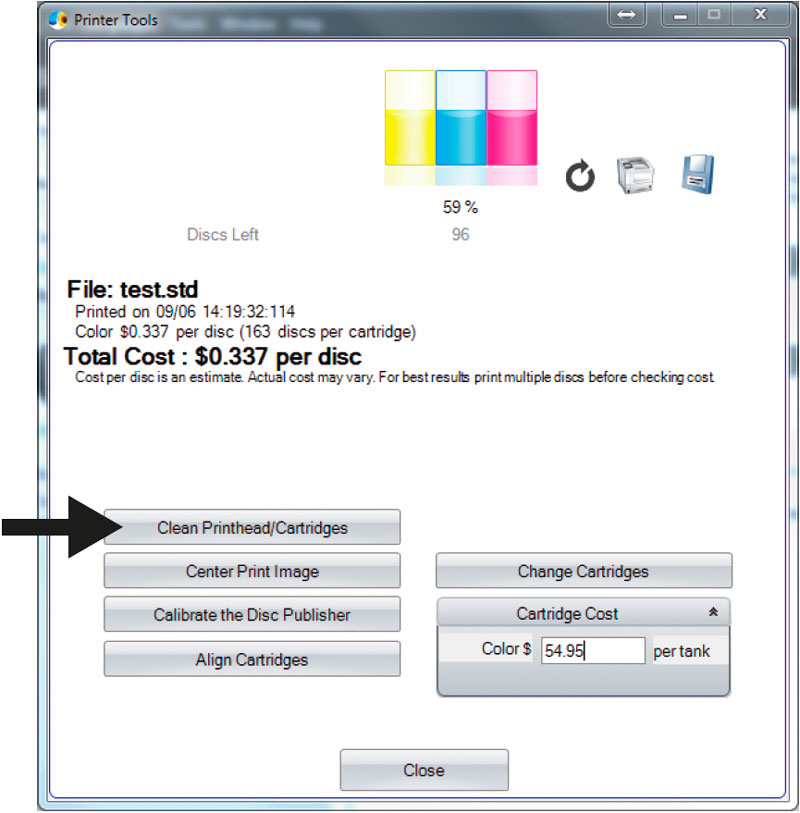The image size is (800, 813).
Task: Collapse the Cartridge Cost panel chevron
Action: click(713, 612)
